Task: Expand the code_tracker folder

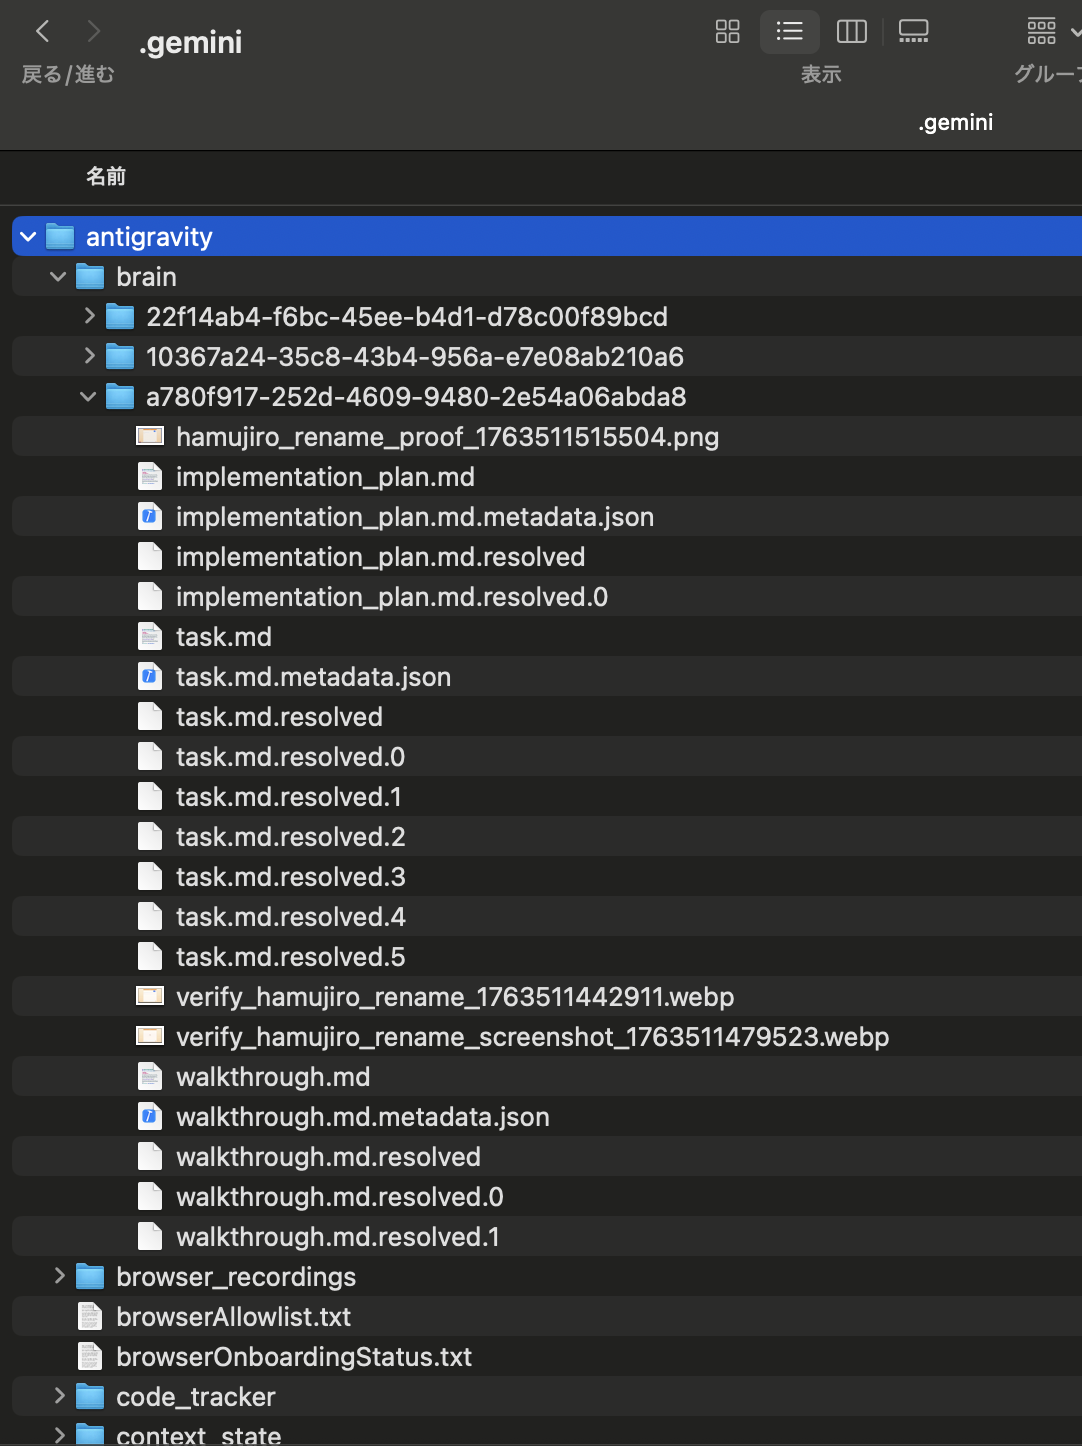Action: pyautogui.click(x=59, y=1396)
